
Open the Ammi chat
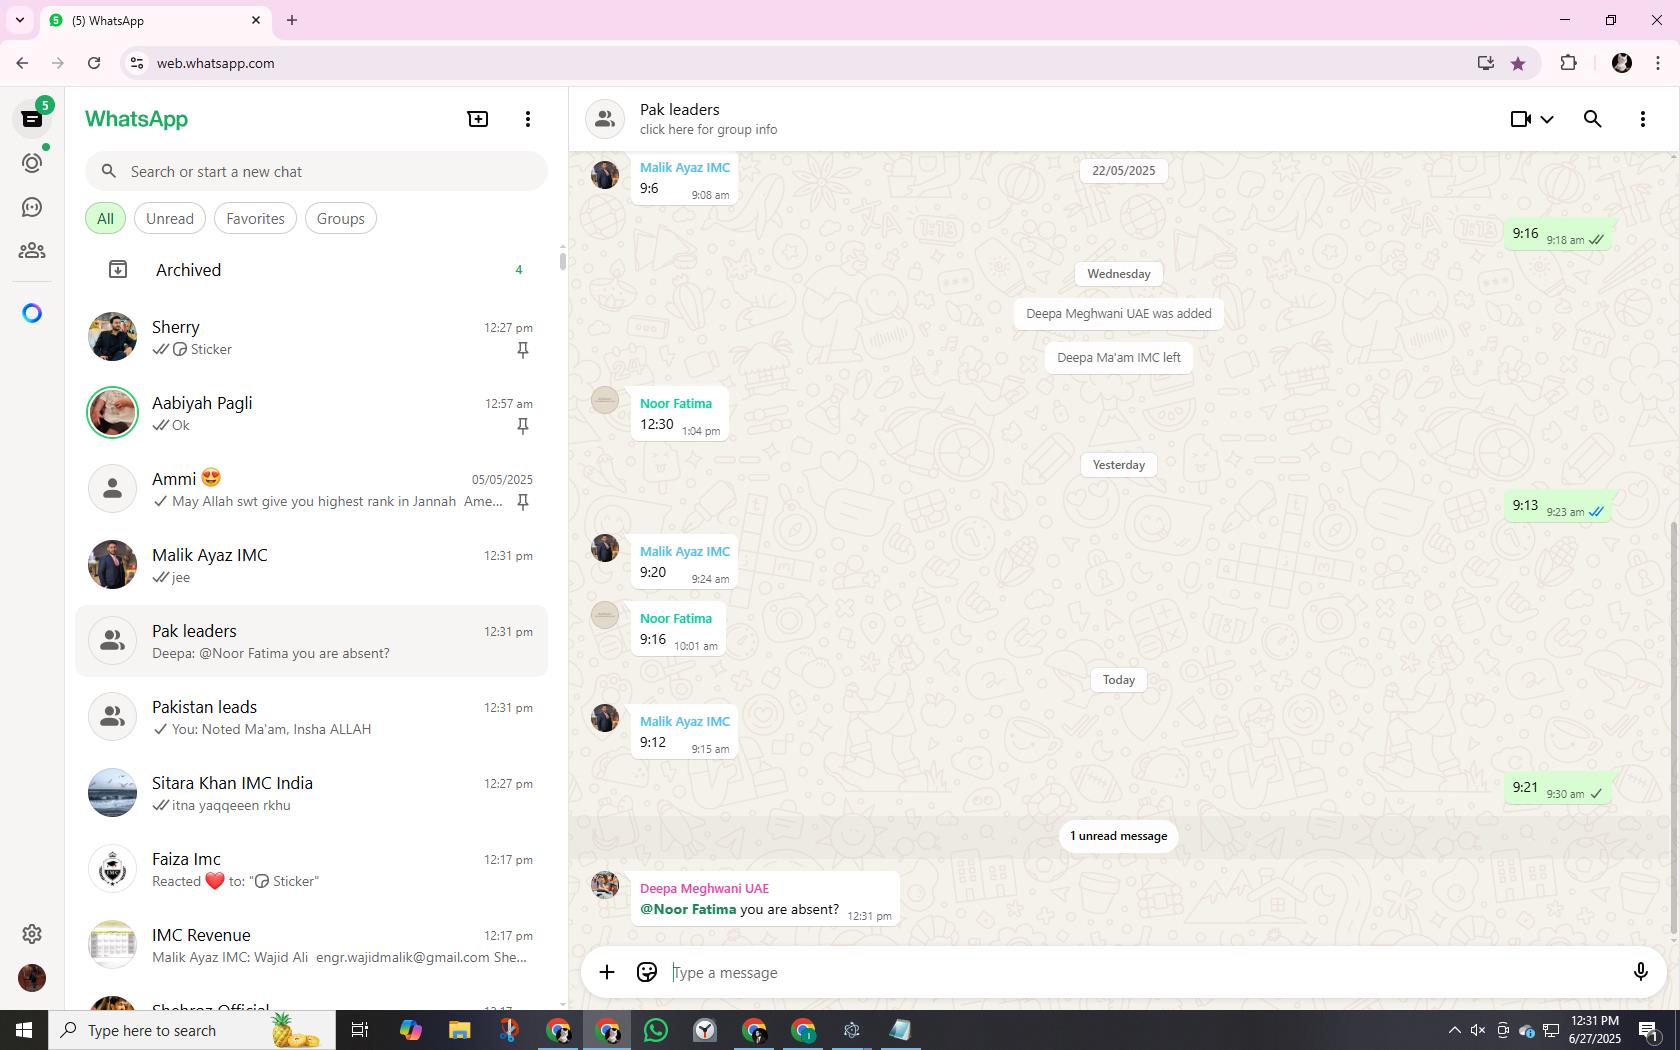tap(312, 489)
